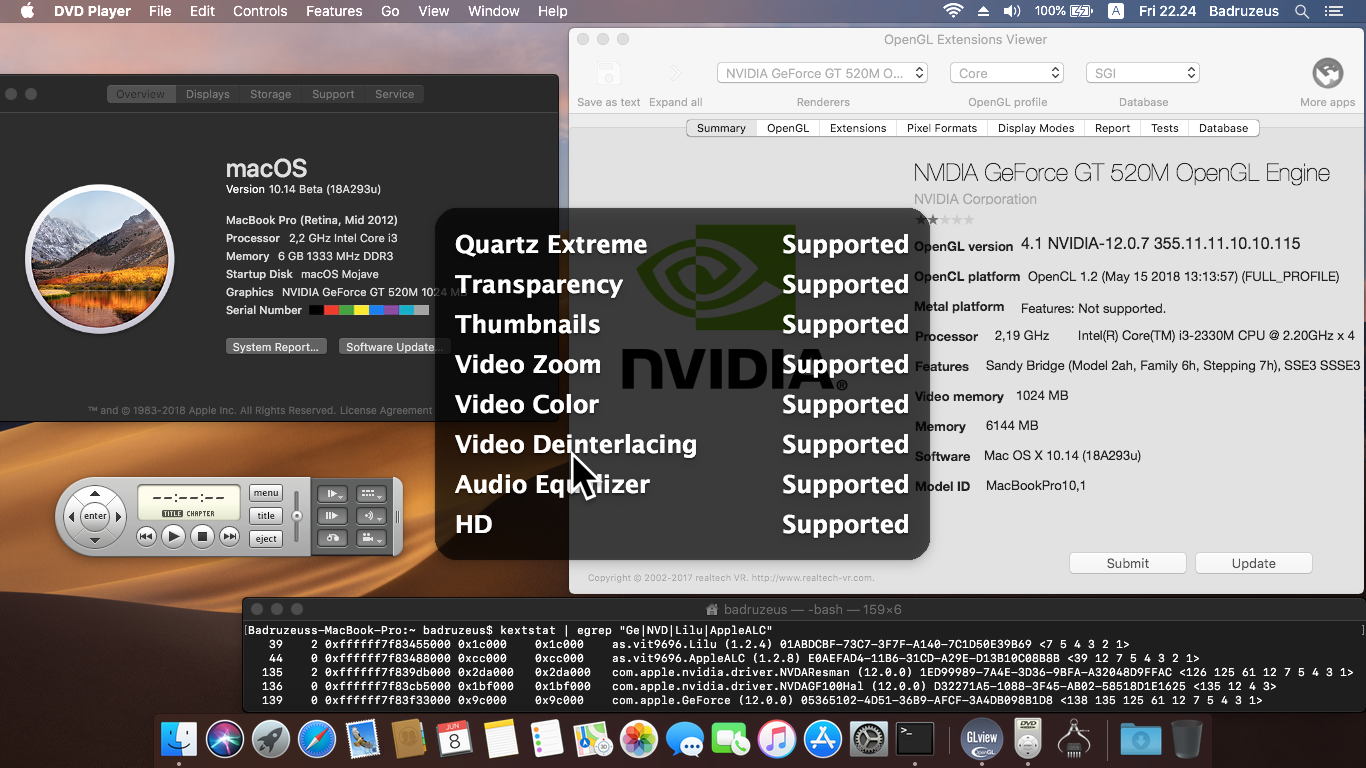Open slow motion dropdown in DVD drawer
Image resolution: width=1366 pixels, height=768 pixels.
coord(331,494)
